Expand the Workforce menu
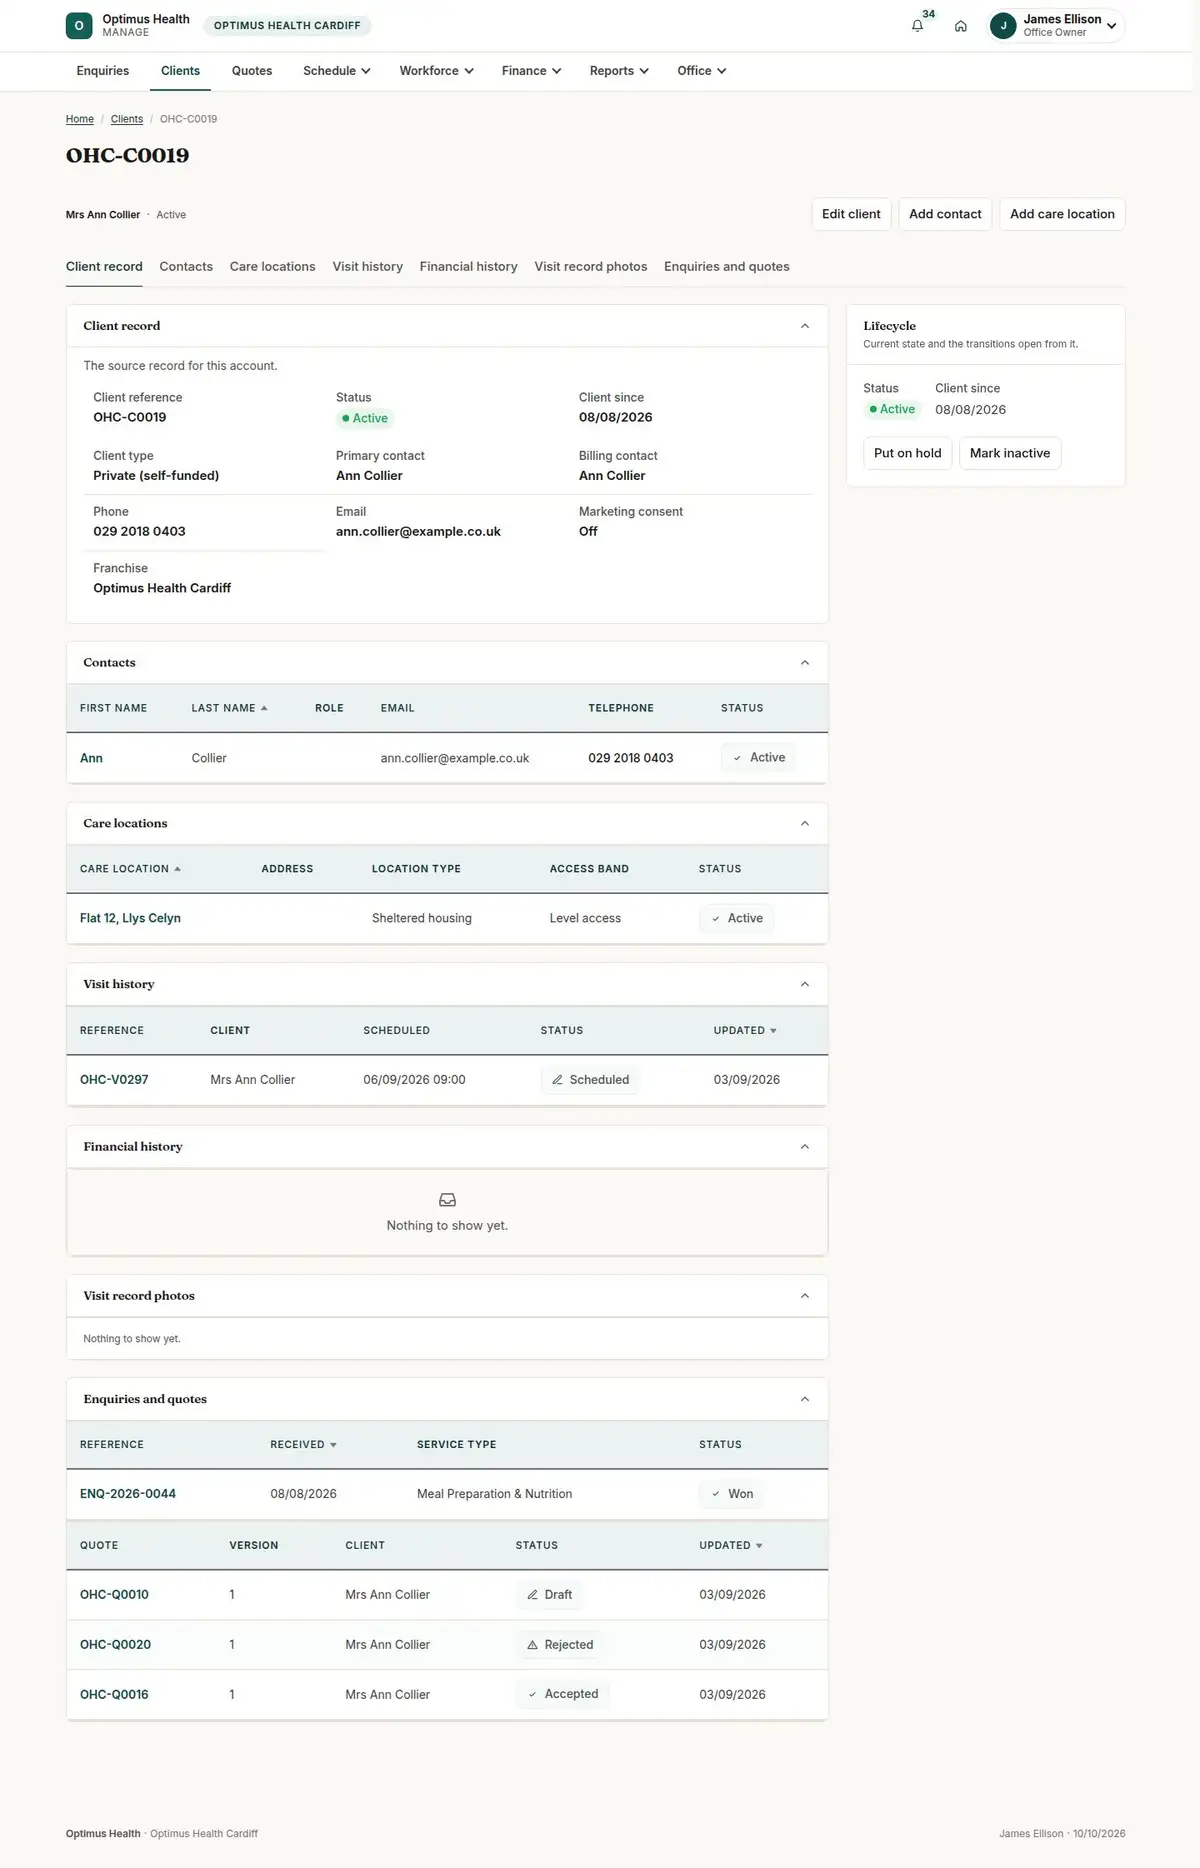1200x1868 pixels. tap(436, 71)
